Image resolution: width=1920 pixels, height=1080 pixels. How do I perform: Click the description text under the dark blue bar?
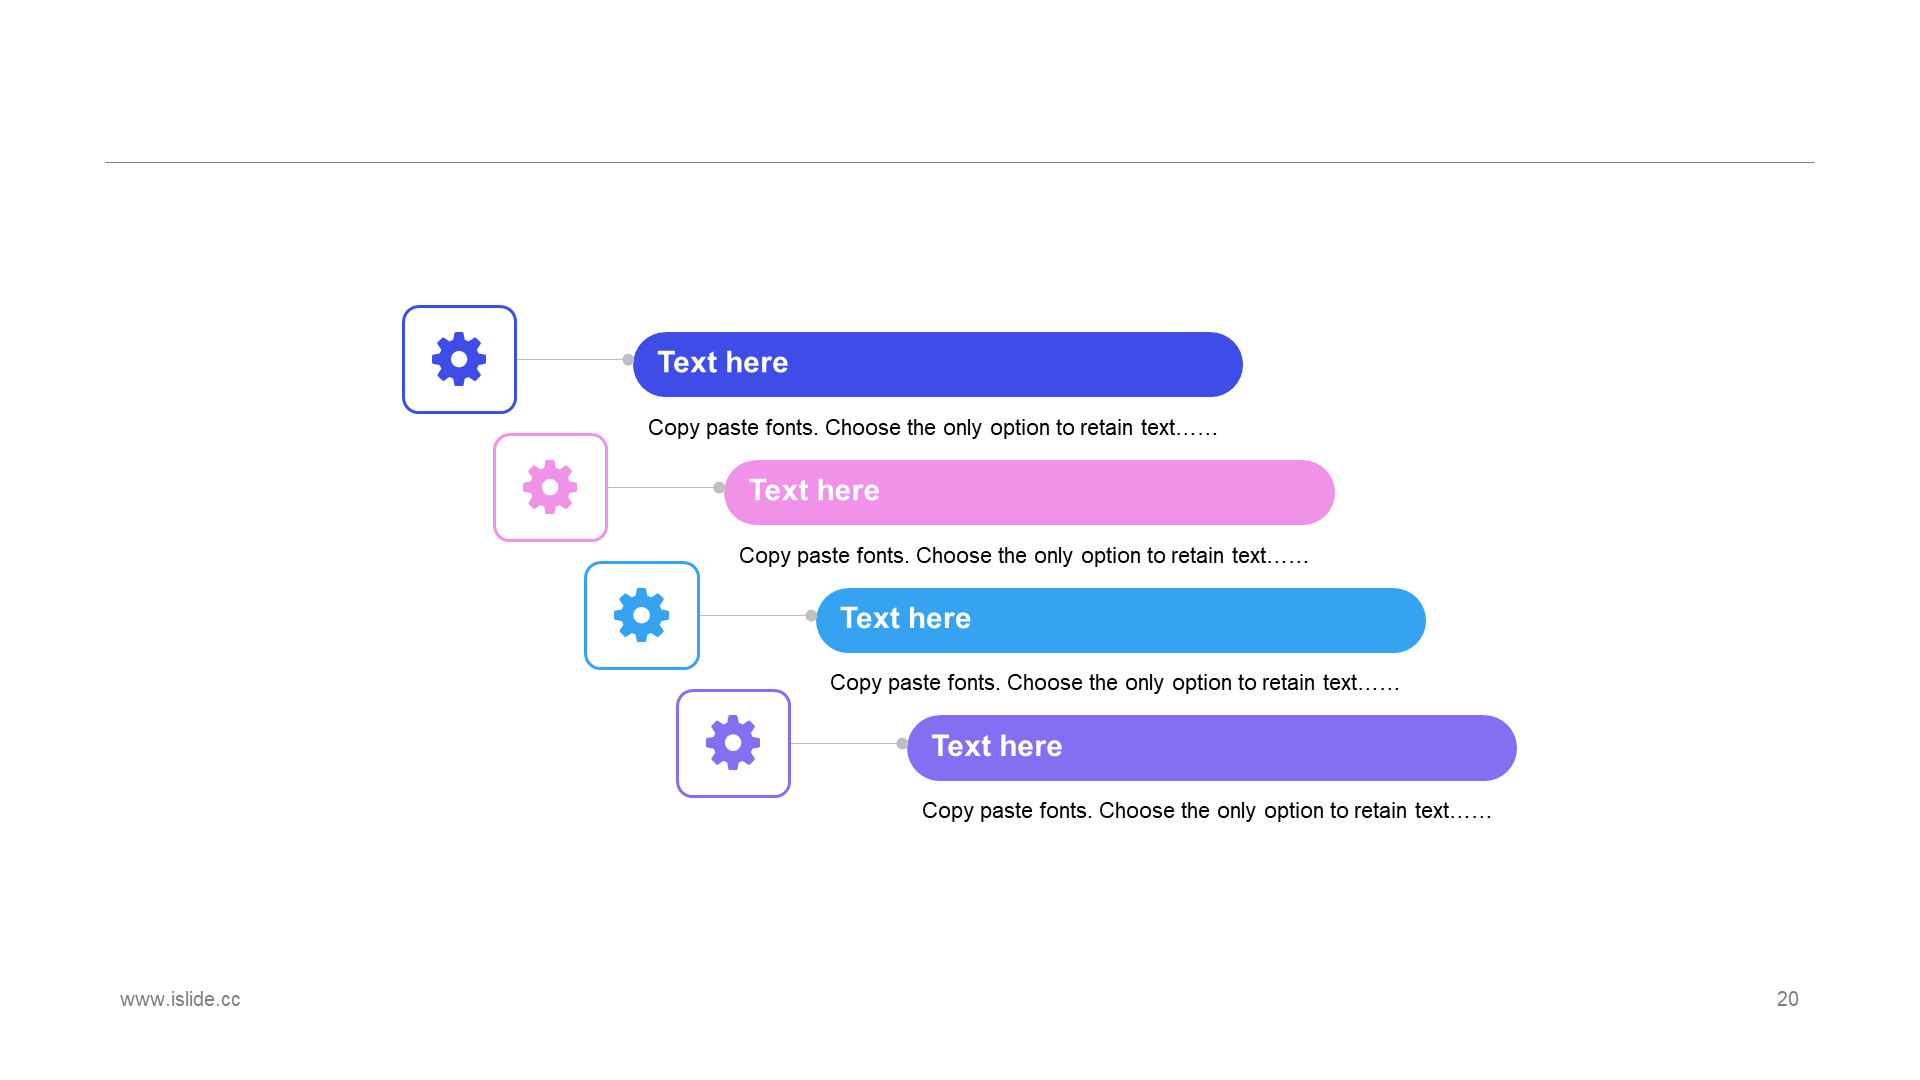[x=933, y=428]
